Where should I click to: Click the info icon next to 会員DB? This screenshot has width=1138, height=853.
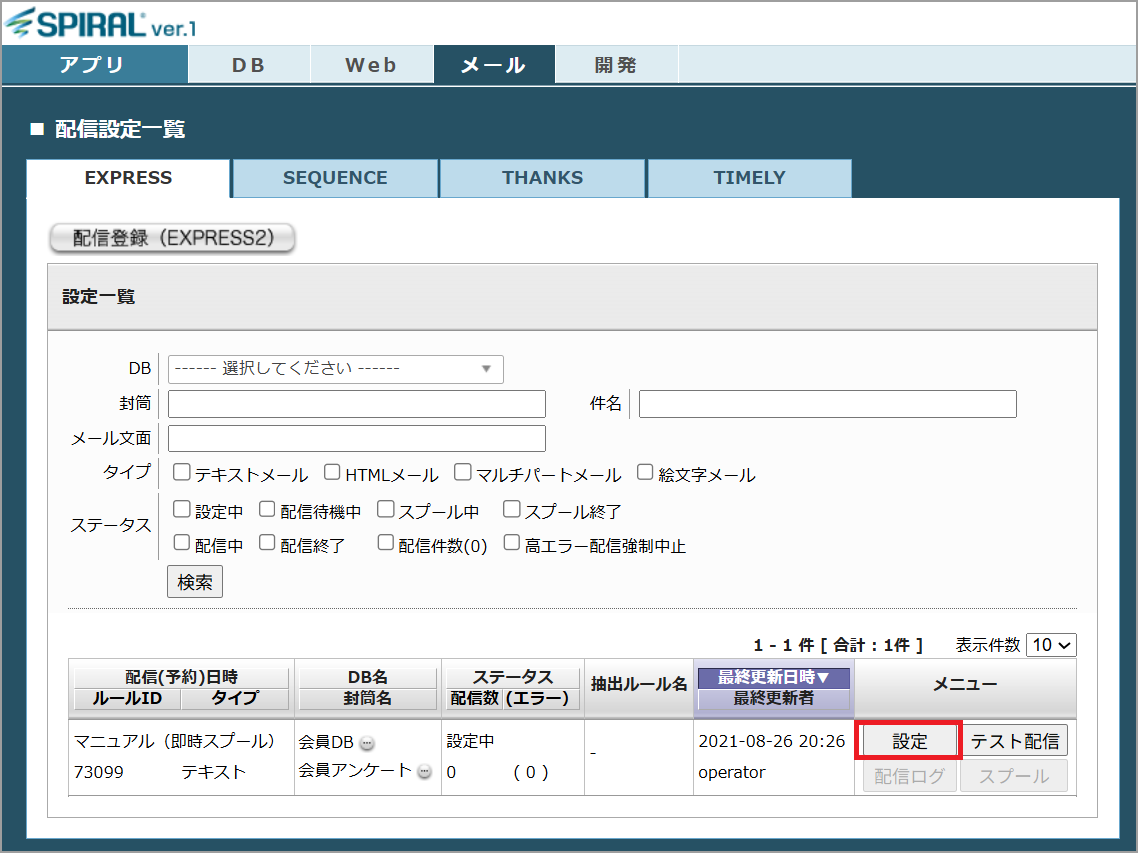[x=367, y=743]
